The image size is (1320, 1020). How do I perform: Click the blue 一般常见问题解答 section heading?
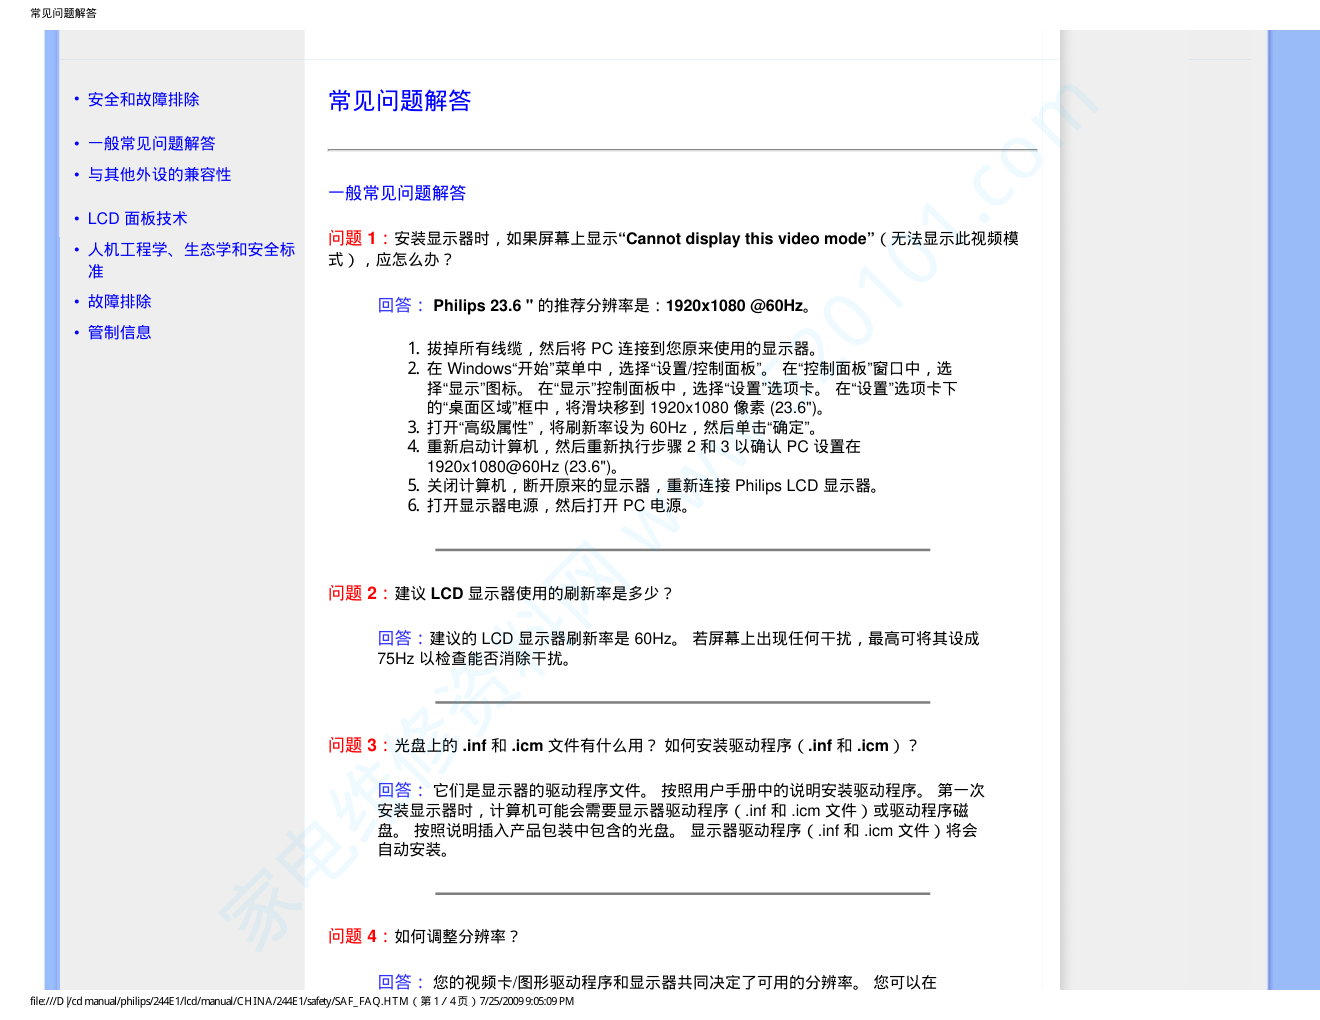397,193
